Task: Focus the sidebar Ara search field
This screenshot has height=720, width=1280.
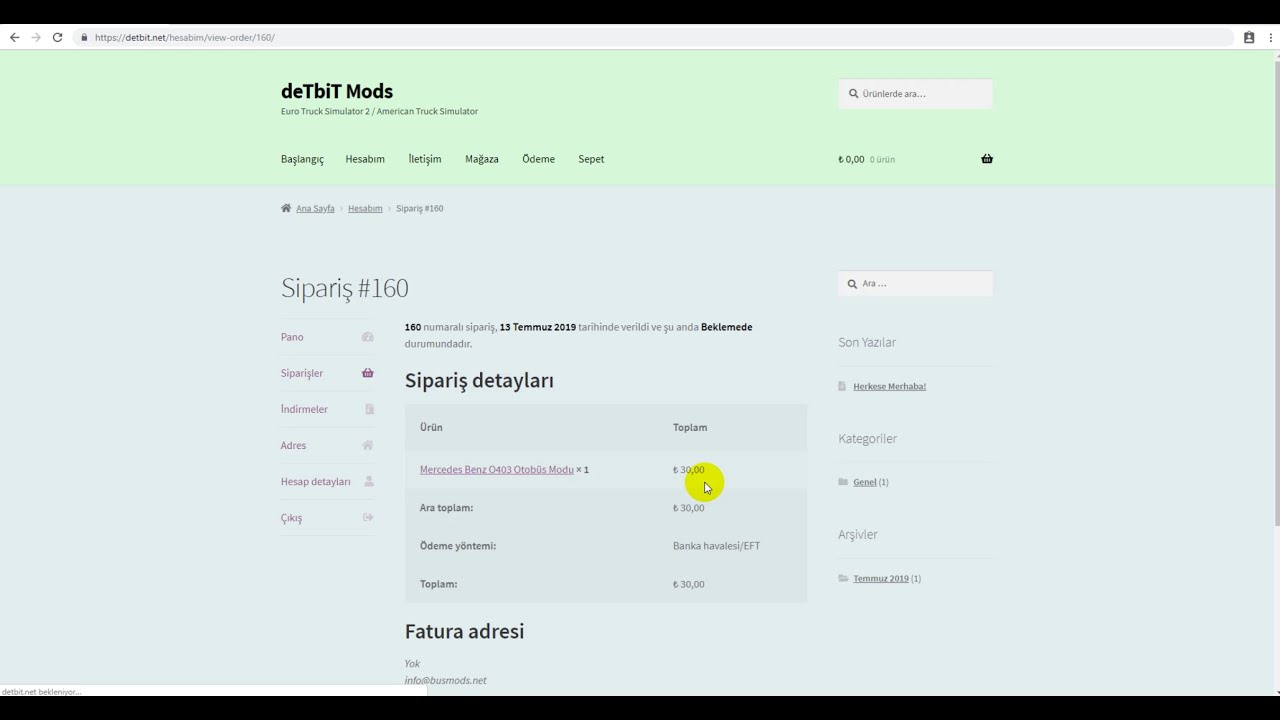Action: (916, 283)
